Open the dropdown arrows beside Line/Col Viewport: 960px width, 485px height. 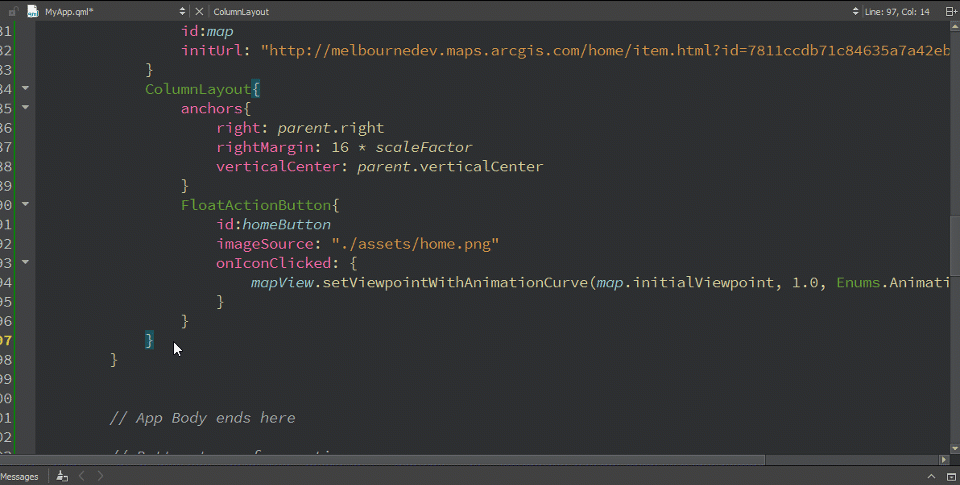[x=855, y=11]
